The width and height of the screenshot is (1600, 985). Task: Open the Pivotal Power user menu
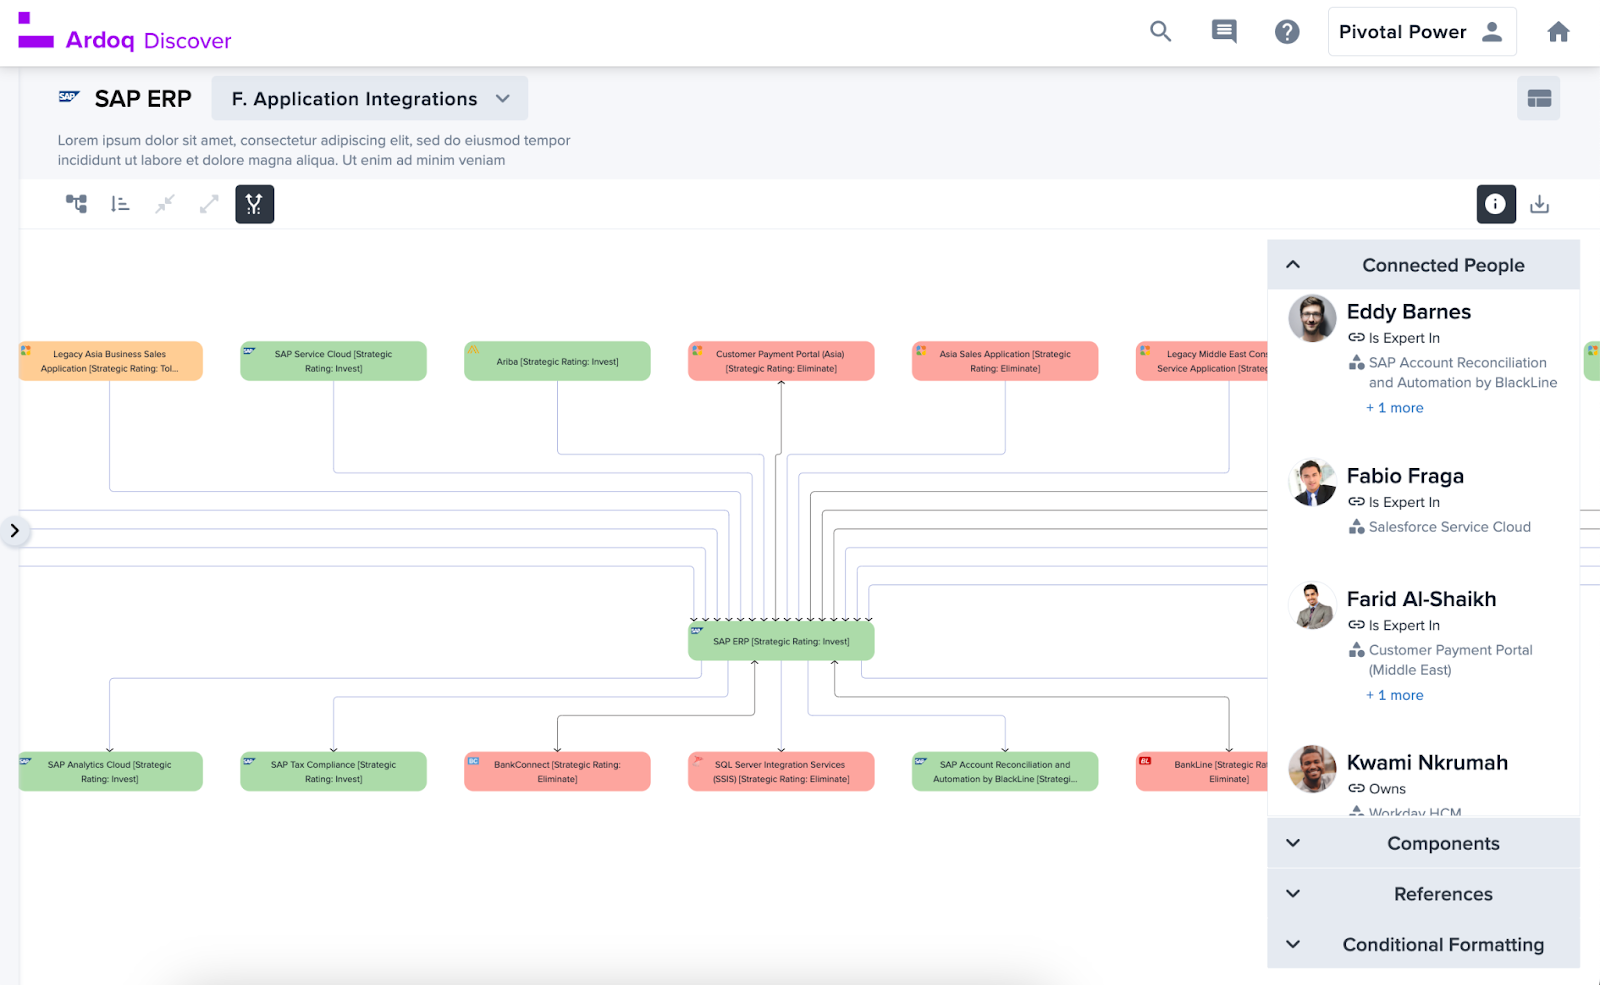(1422, 31)
